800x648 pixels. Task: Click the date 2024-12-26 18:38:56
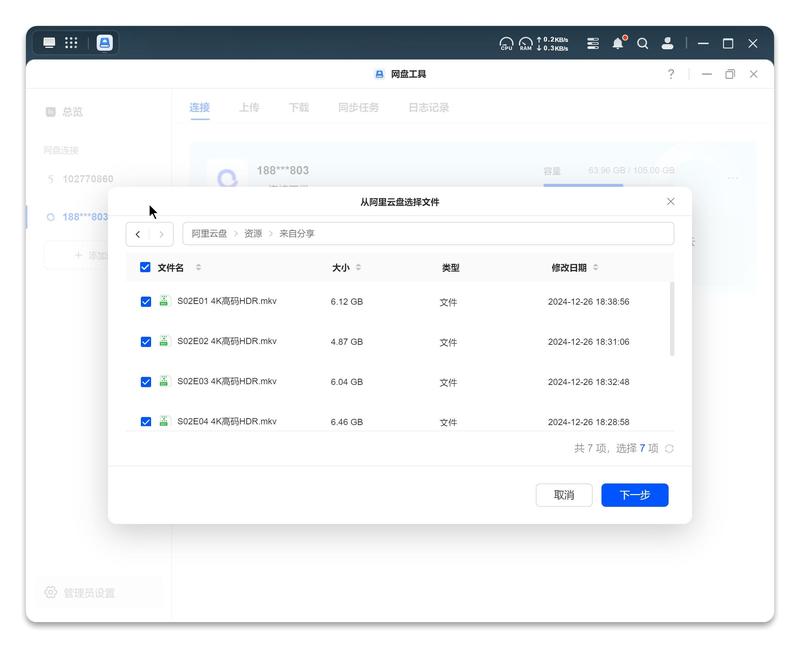(589, 302)
